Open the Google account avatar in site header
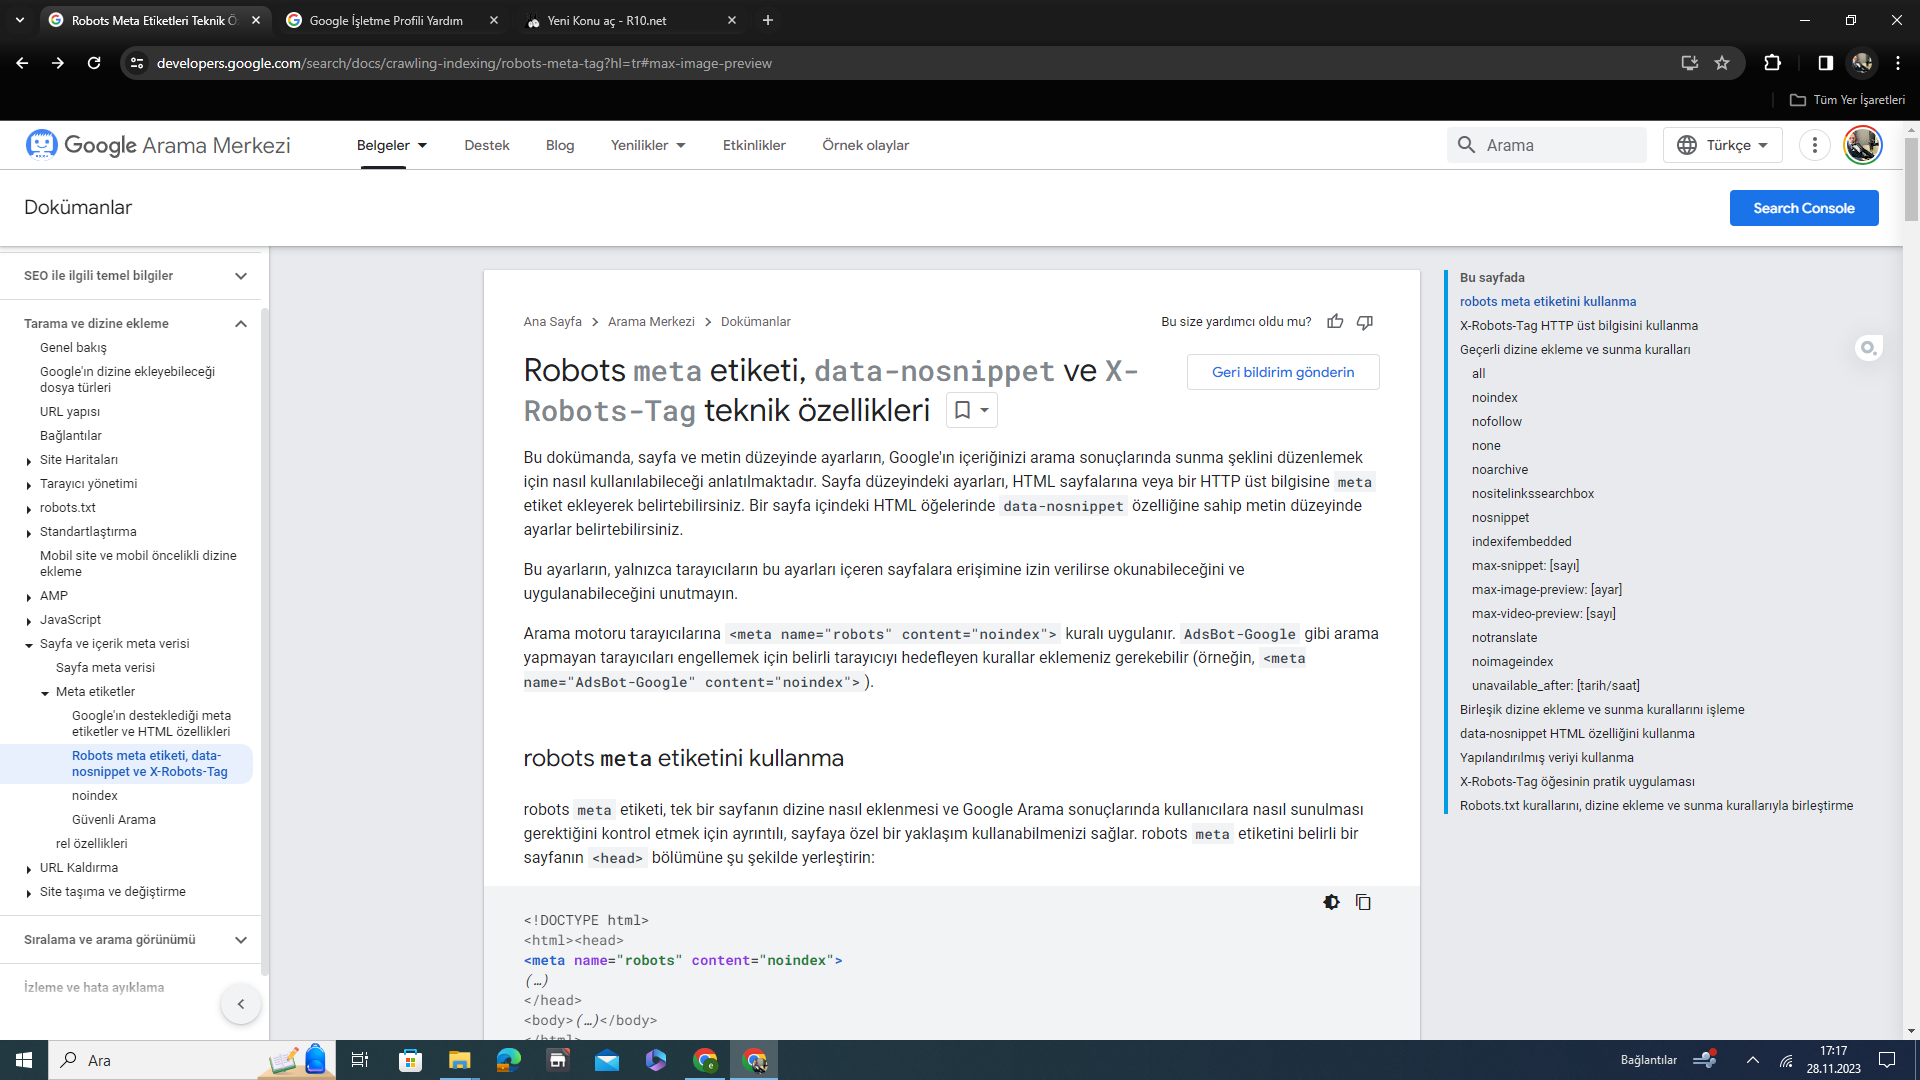Viewport: 1920px width, 1080px height. (1862, 145)
